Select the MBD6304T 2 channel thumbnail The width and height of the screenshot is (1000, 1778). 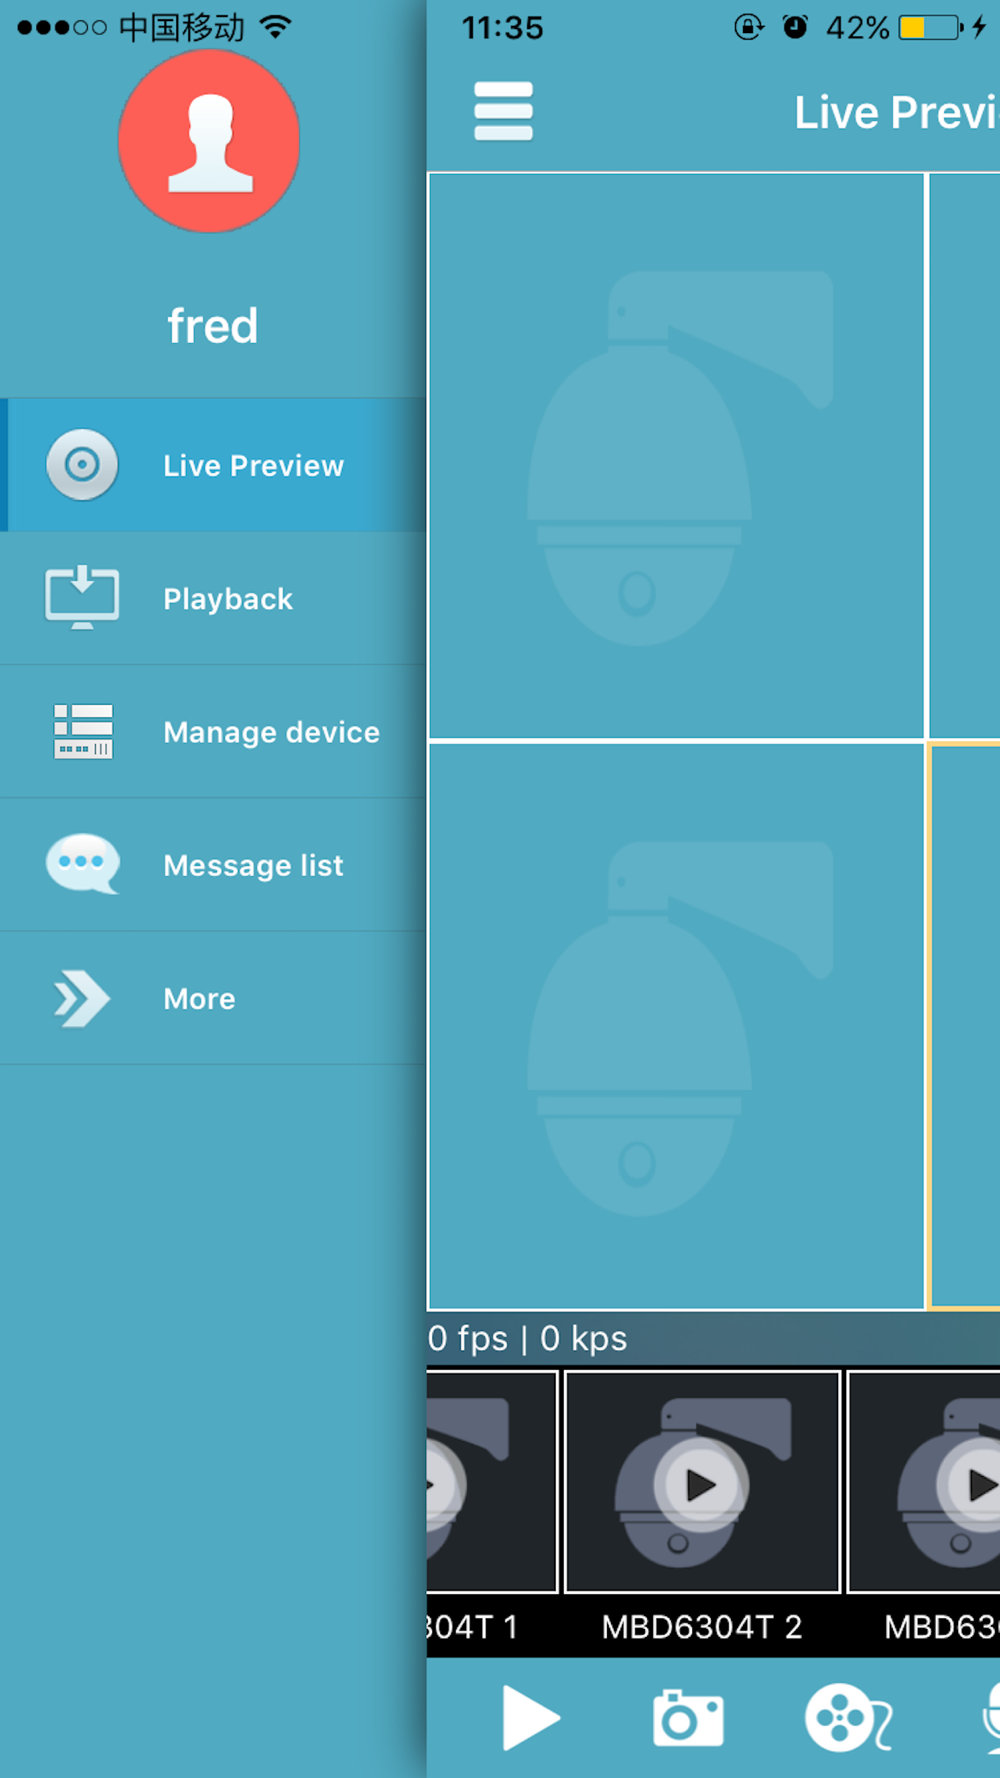(x=702, y=1482)
